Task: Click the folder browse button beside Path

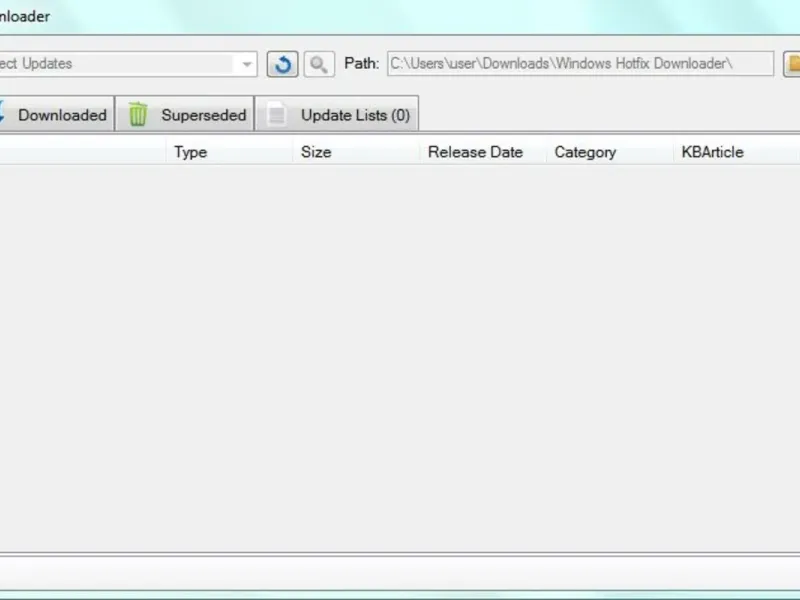Action: coord(792,64)
